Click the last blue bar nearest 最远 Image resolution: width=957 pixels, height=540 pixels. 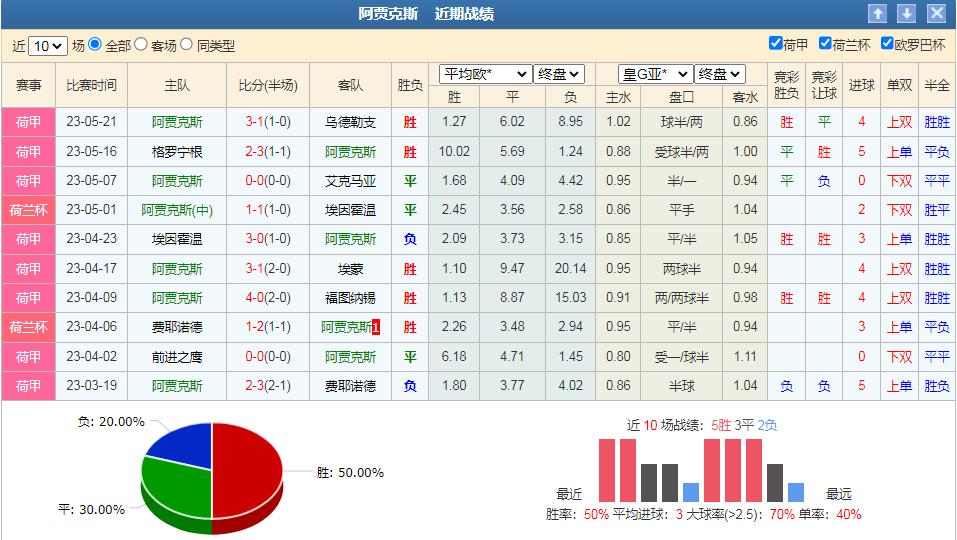click(x=796, y=492)
